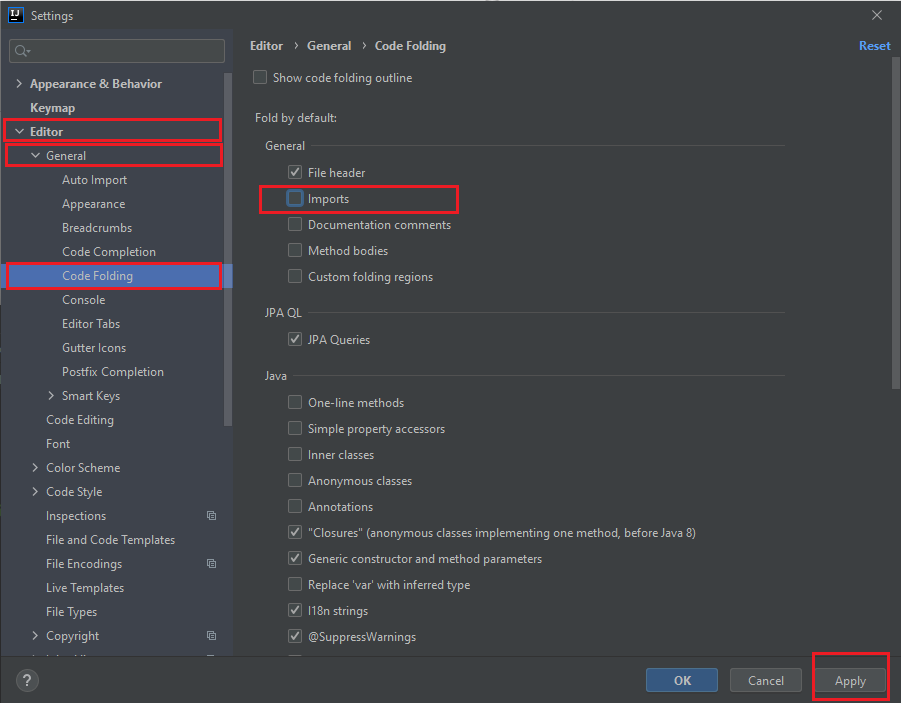Click the help question mark icon
Viewport: 901px width, 703px height.
[26, 680]
